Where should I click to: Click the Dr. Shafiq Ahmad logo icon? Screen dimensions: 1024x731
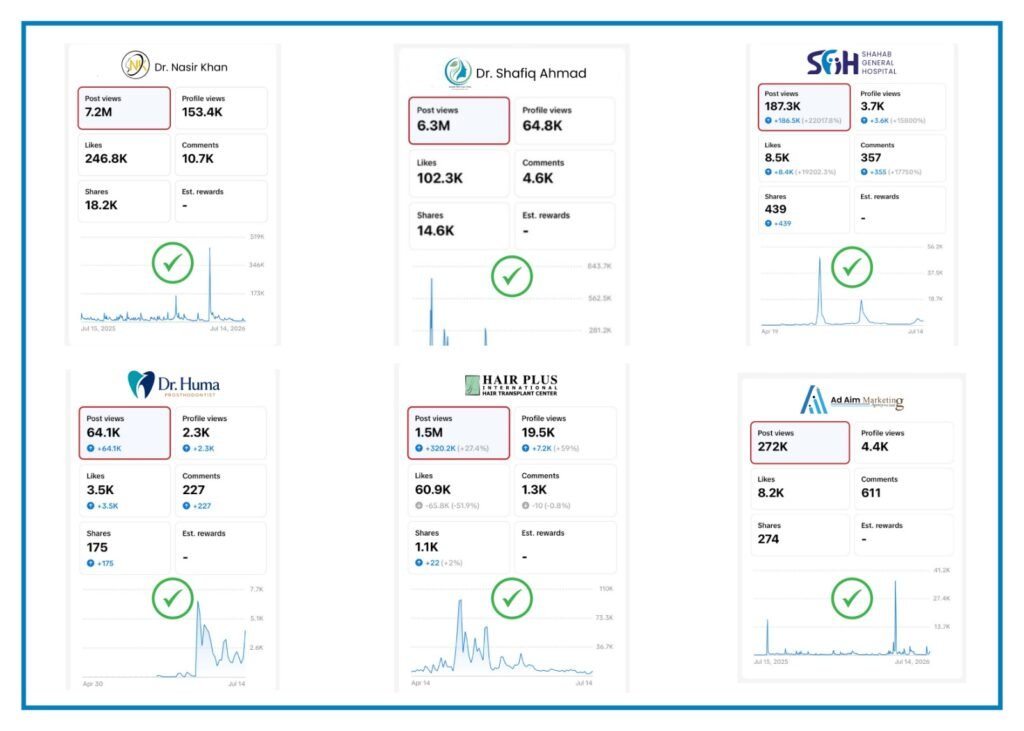tap(458, 73)
